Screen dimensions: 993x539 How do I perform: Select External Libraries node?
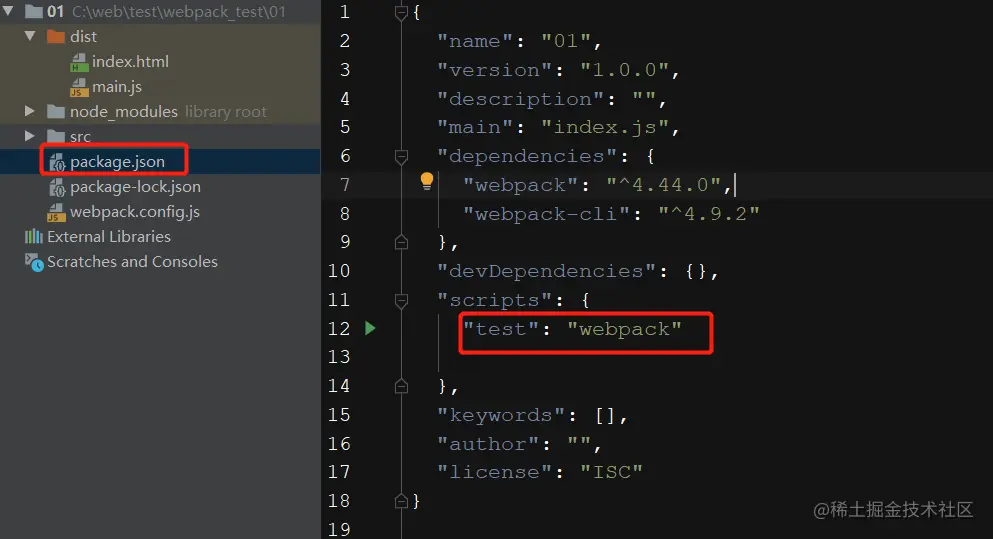(109, 236)
